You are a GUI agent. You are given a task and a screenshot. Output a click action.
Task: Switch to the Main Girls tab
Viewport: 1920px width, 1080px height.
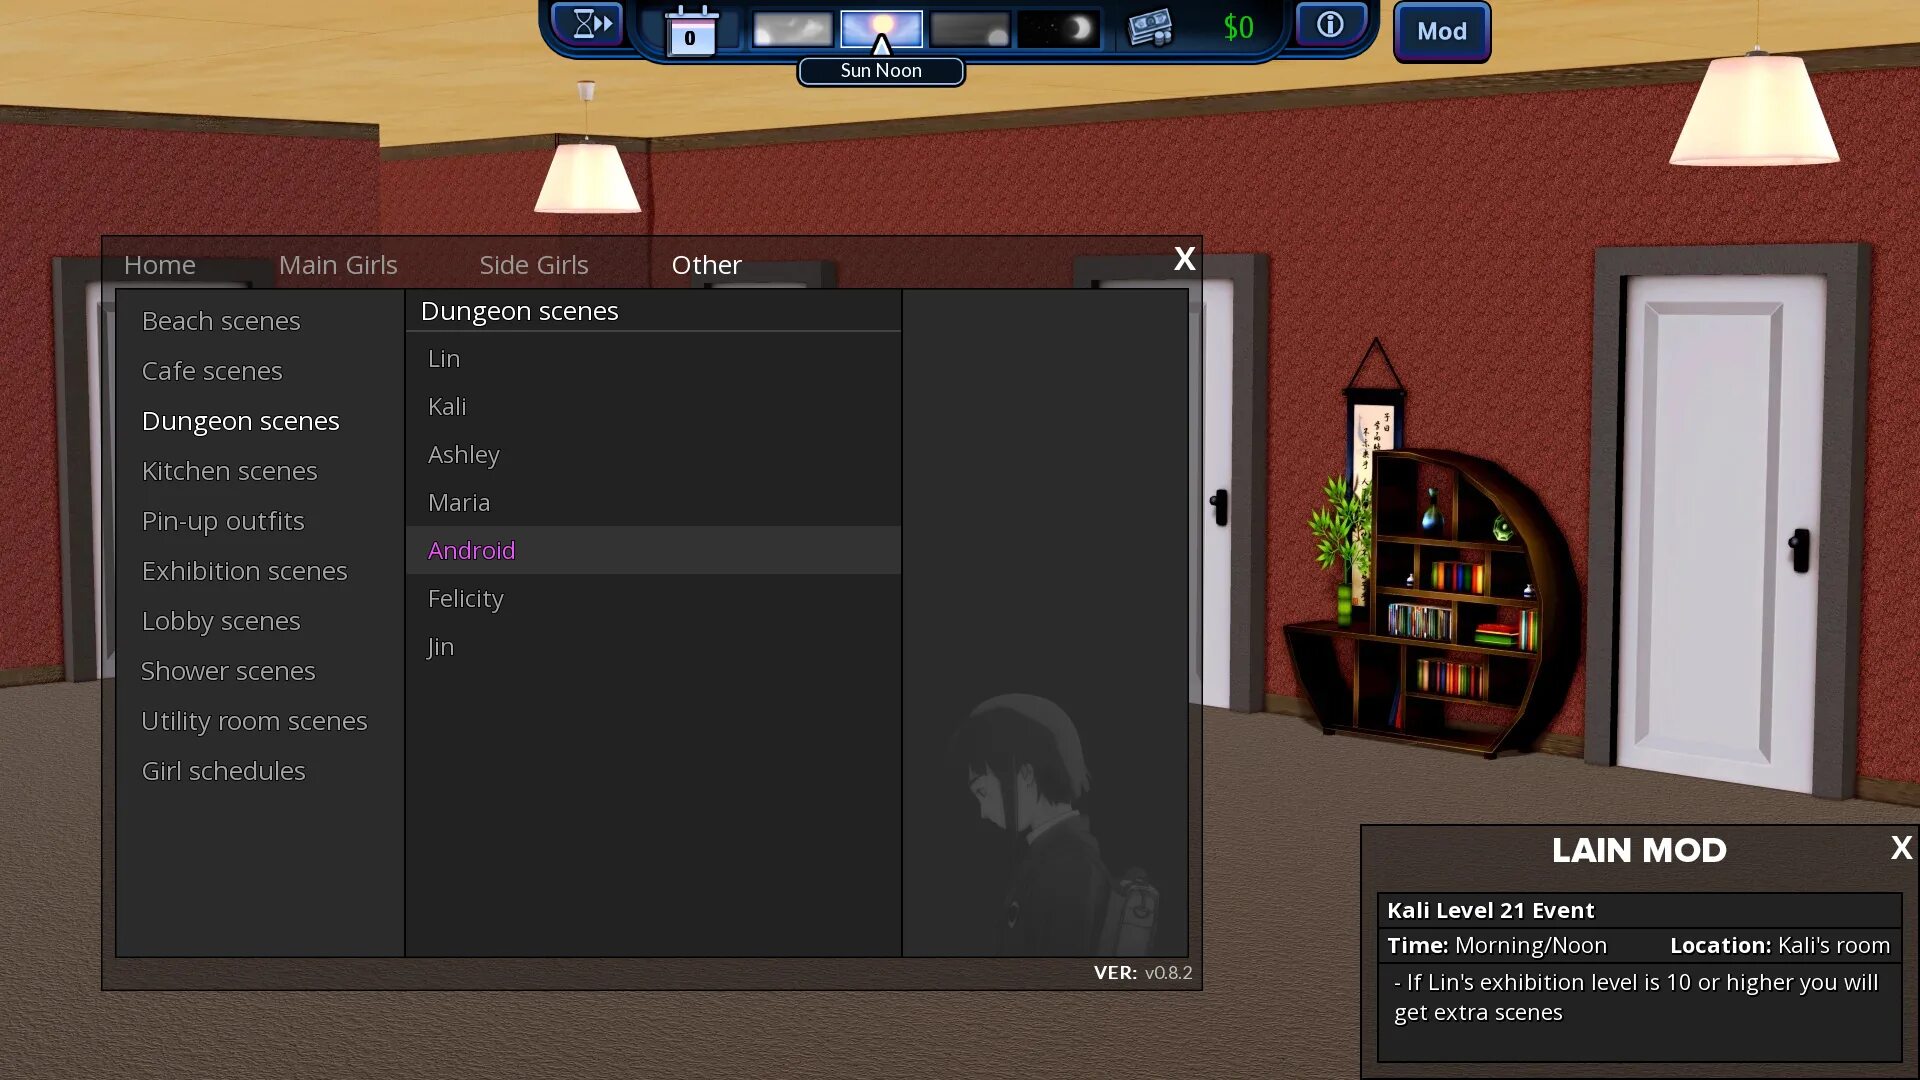point(338,265)
